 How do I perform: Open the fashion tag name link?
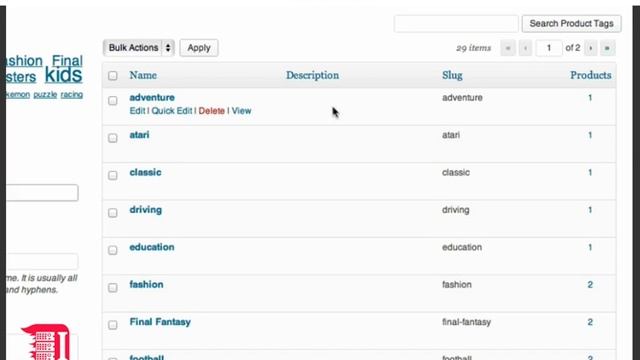(146, 284)
